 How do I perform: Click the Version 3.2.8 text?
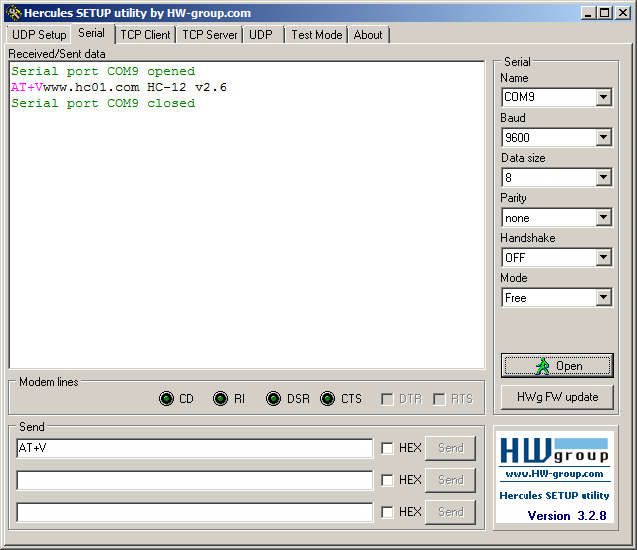567,516
